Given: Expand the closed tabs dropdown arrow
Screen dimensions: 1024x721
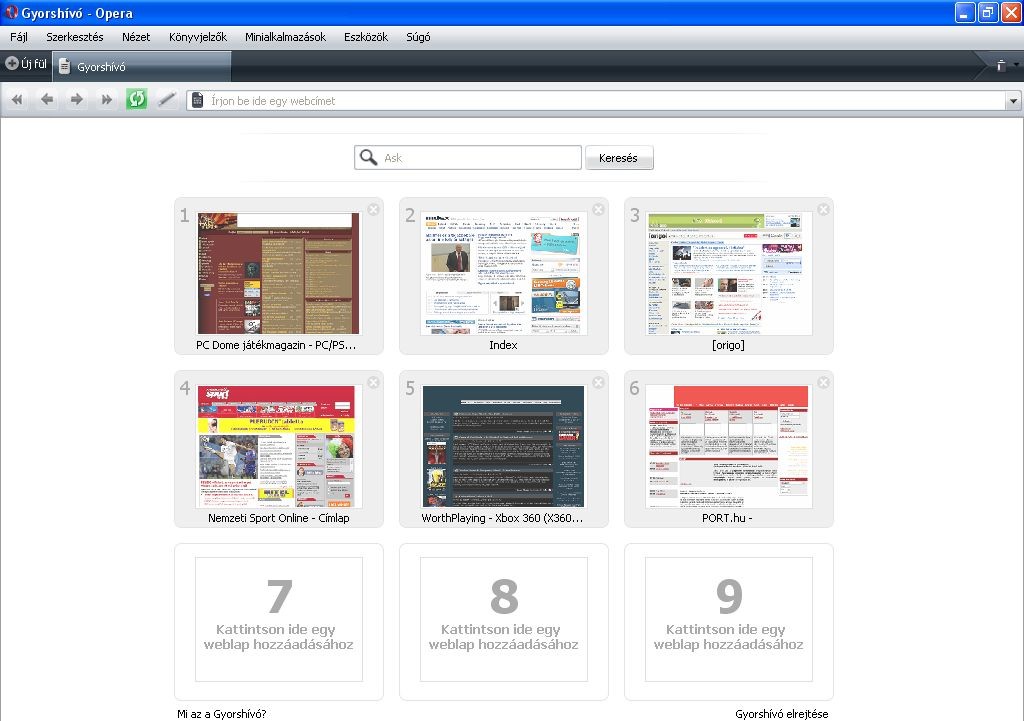Looking at the screenshot, I should [x=1016, y=65].
